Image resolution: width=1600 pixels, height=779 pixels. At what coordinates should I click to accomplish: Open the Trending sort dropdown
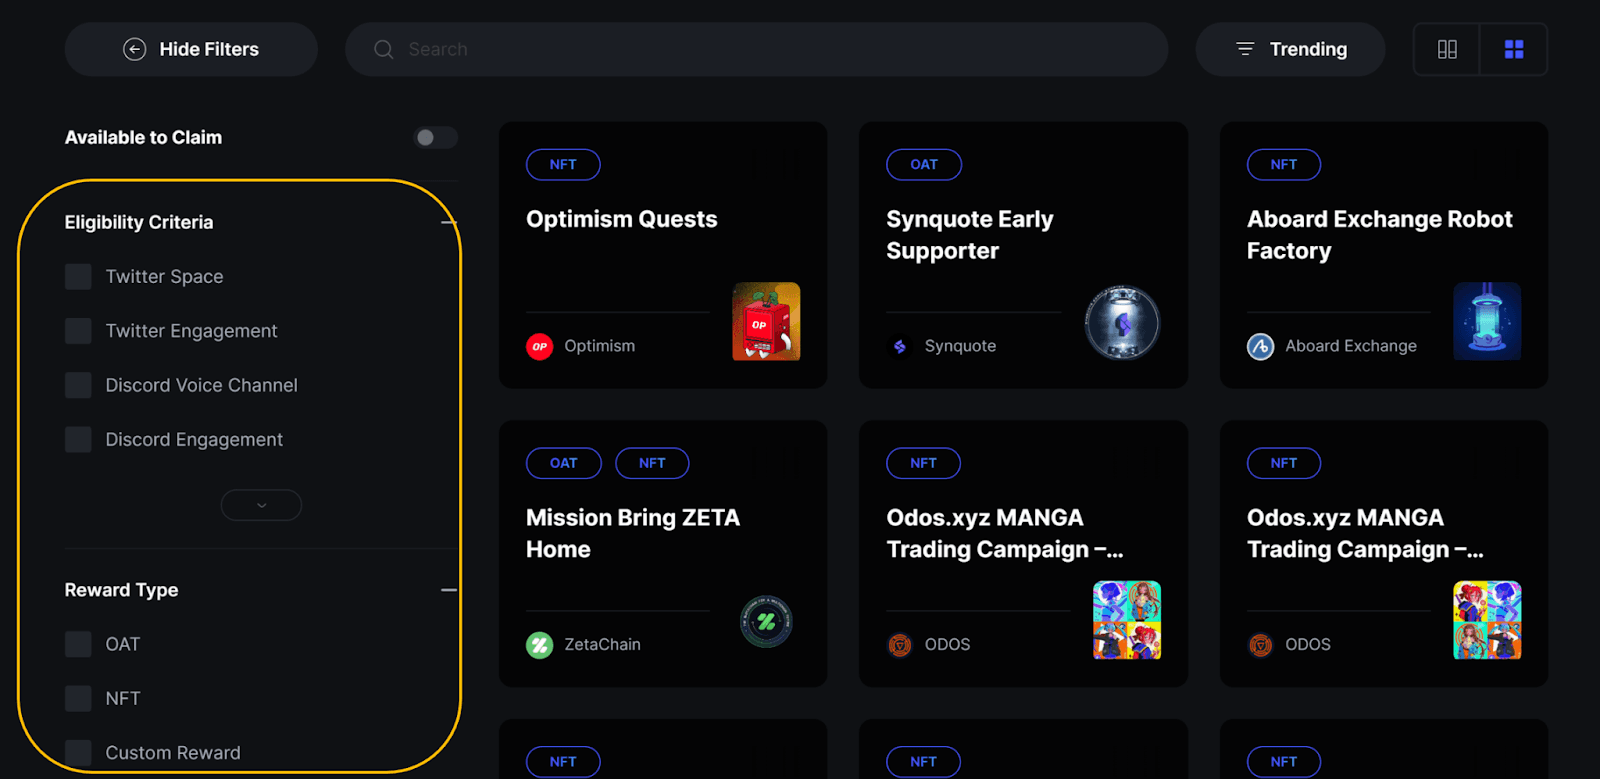pyautogui.click(x=1290, y=49)
